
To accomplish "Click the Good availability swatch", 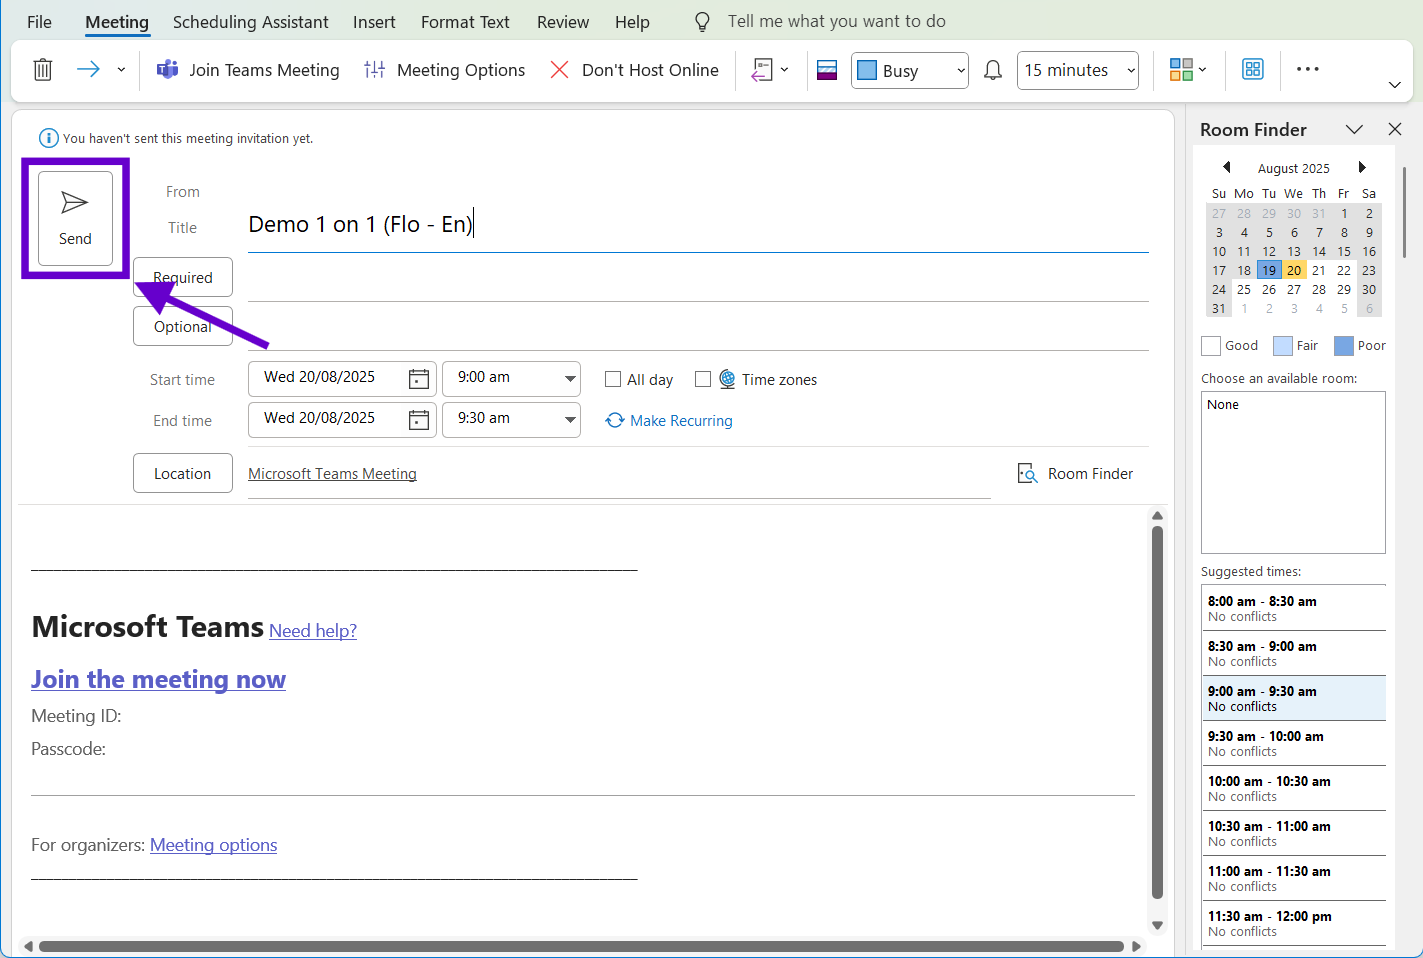I will [x=1211, y=346].
